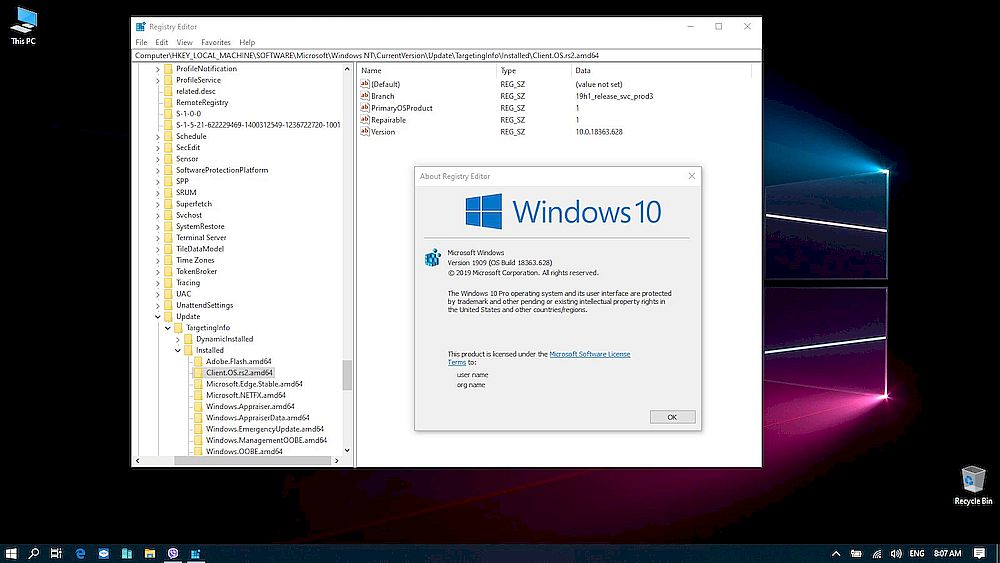Screen dimensions: 1000x563
Task: Expand the DynamicInstalled key
Action: click(178, 339)
